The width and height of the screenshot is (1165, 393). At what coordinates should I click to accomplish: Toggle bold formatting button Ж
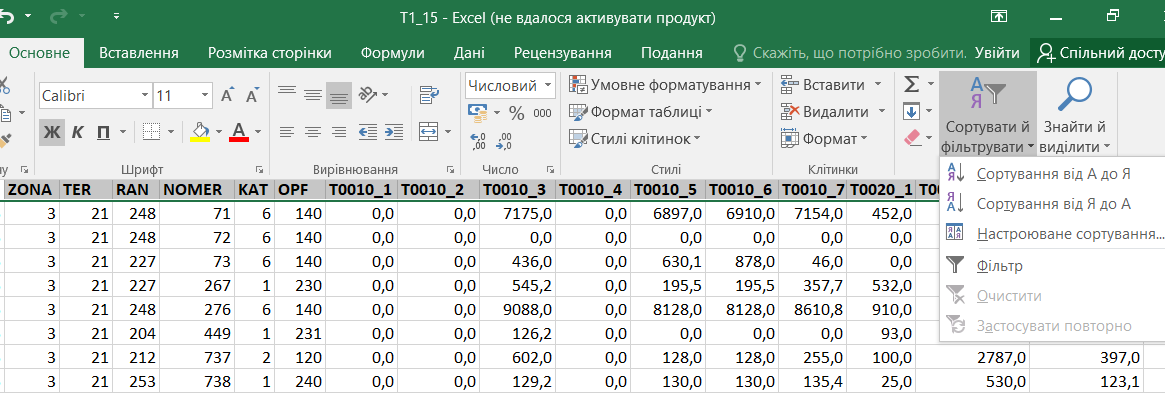click(52, 132)
